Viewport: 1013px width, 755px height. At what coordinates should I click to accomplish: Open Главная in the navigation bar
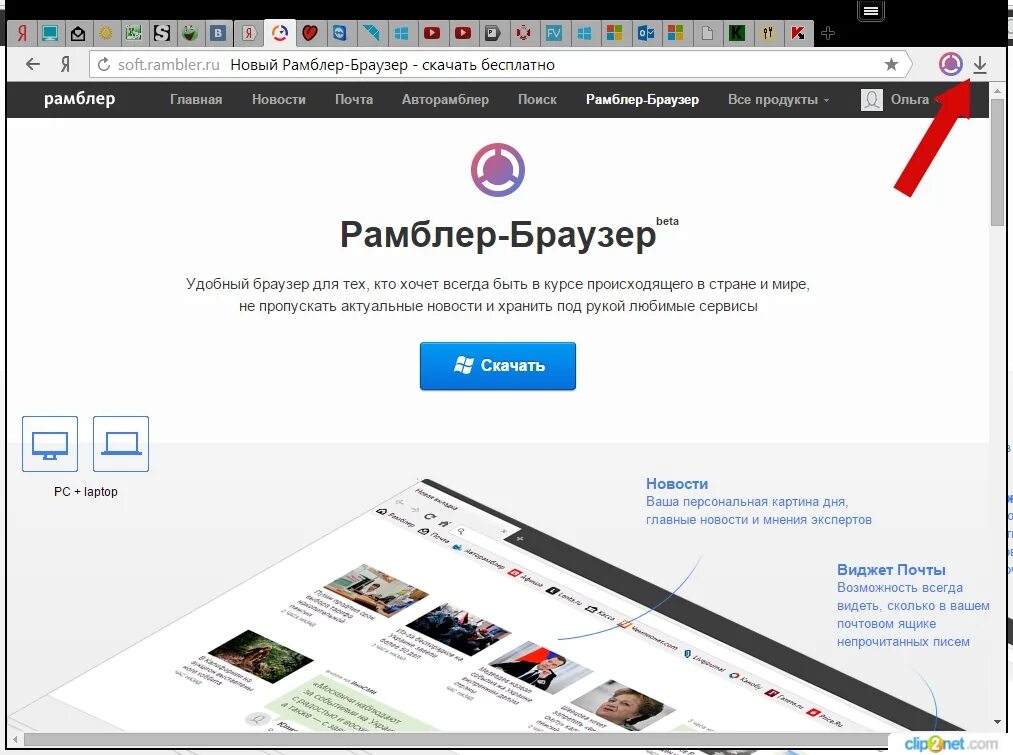pos(196,99)
